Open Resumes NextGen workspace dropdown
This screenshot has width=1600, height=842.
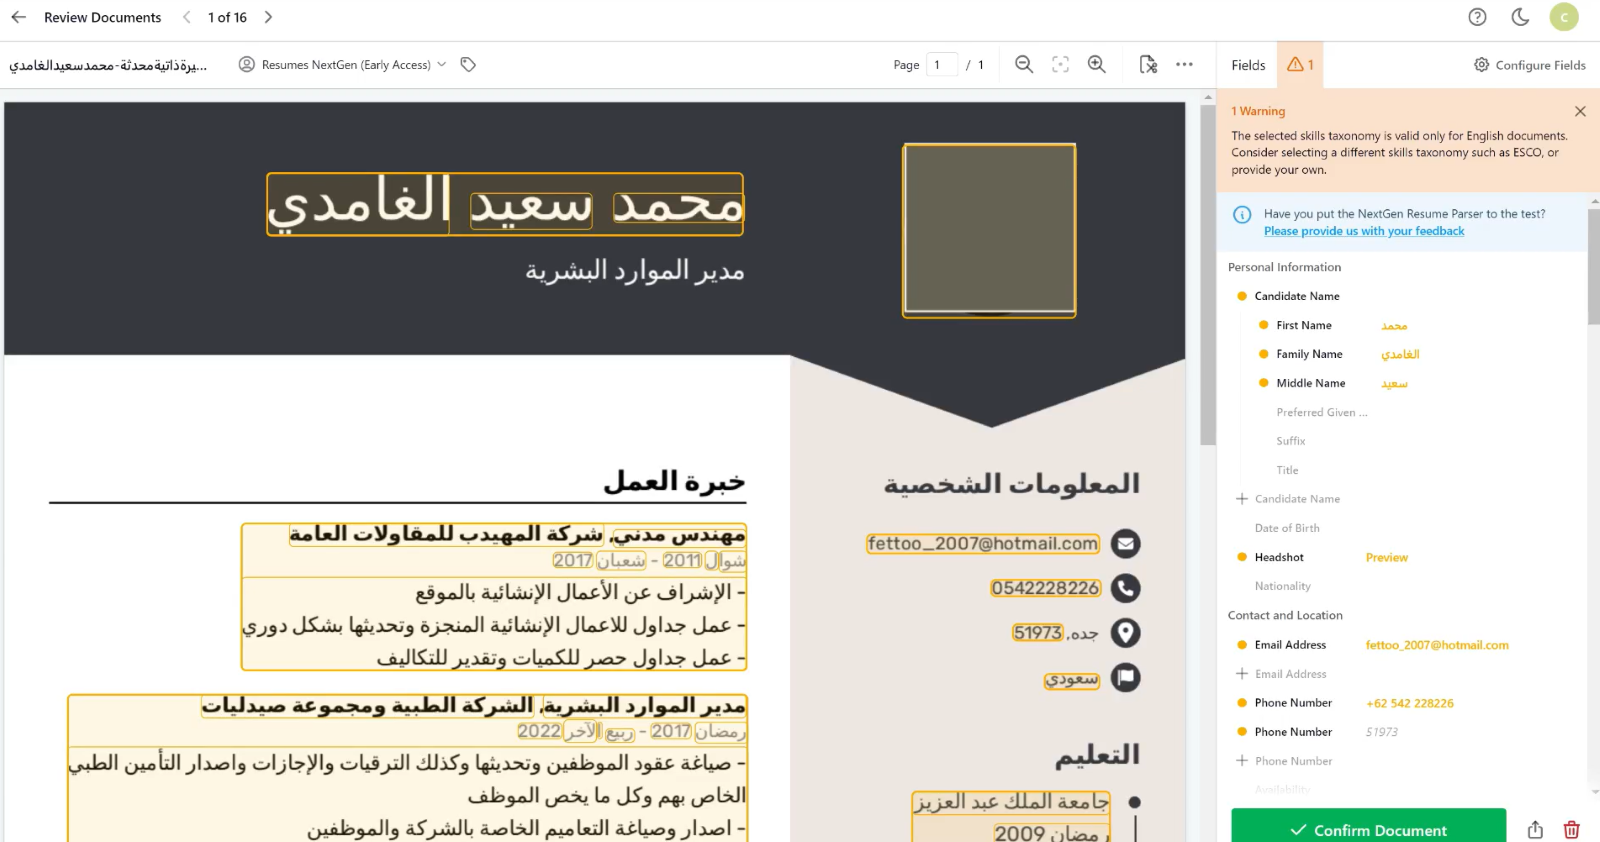(x=343, y=65)
